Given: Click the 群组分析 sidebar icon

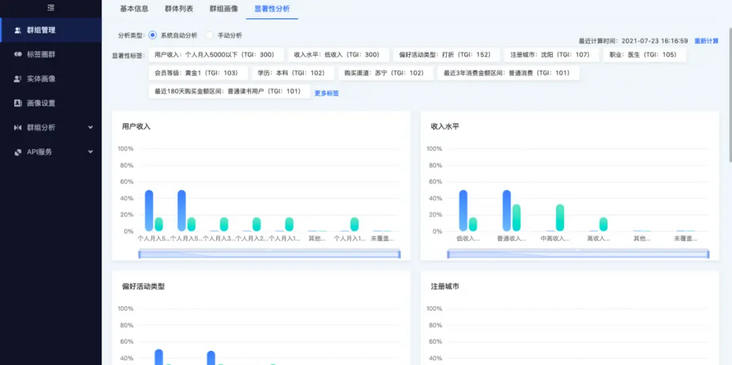Looking at the screenshot, I should [18, 127].
